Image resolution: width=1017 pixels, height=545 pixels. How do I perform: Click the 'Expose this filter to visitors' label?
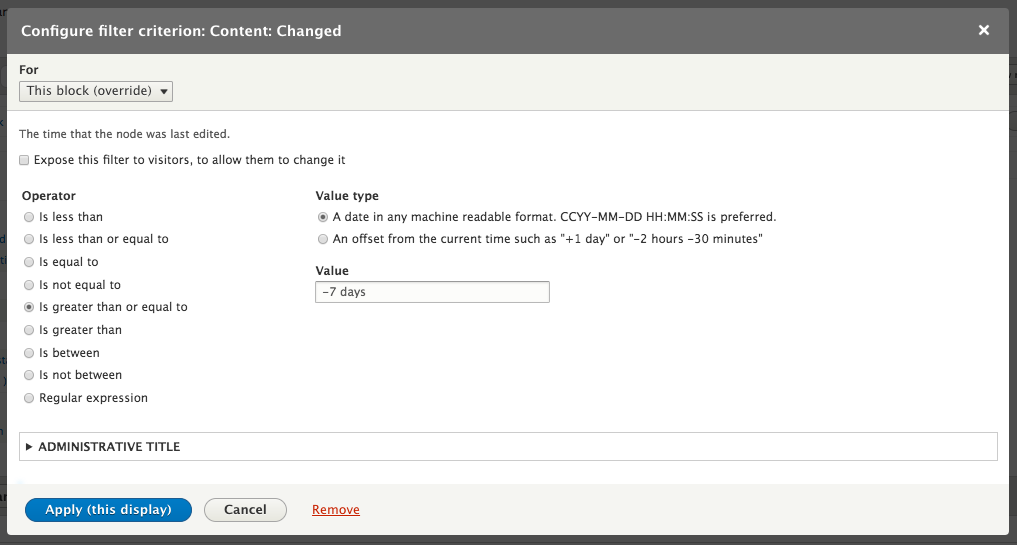pos(189,160)
